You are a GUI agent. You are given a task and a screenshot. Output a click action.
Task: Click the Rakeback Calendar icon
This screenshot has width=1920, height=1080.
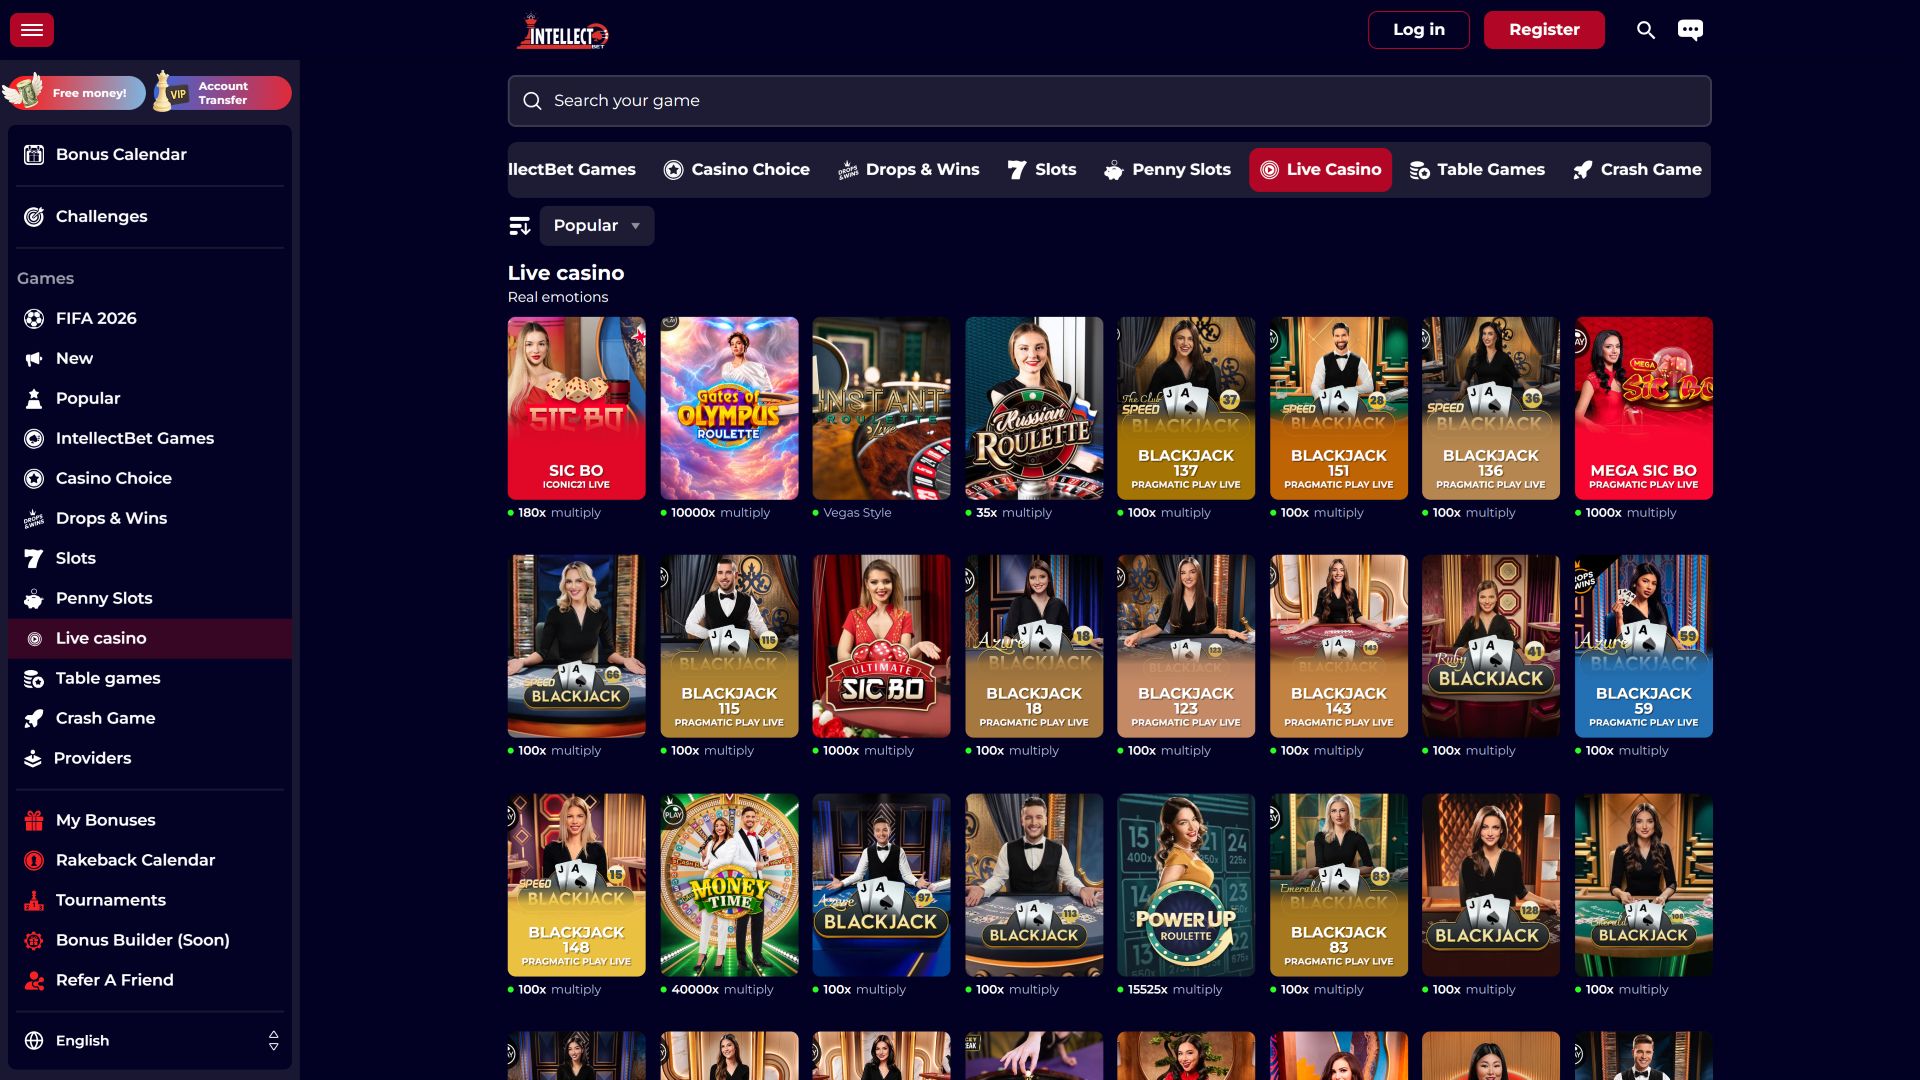(x=34, y=861)
